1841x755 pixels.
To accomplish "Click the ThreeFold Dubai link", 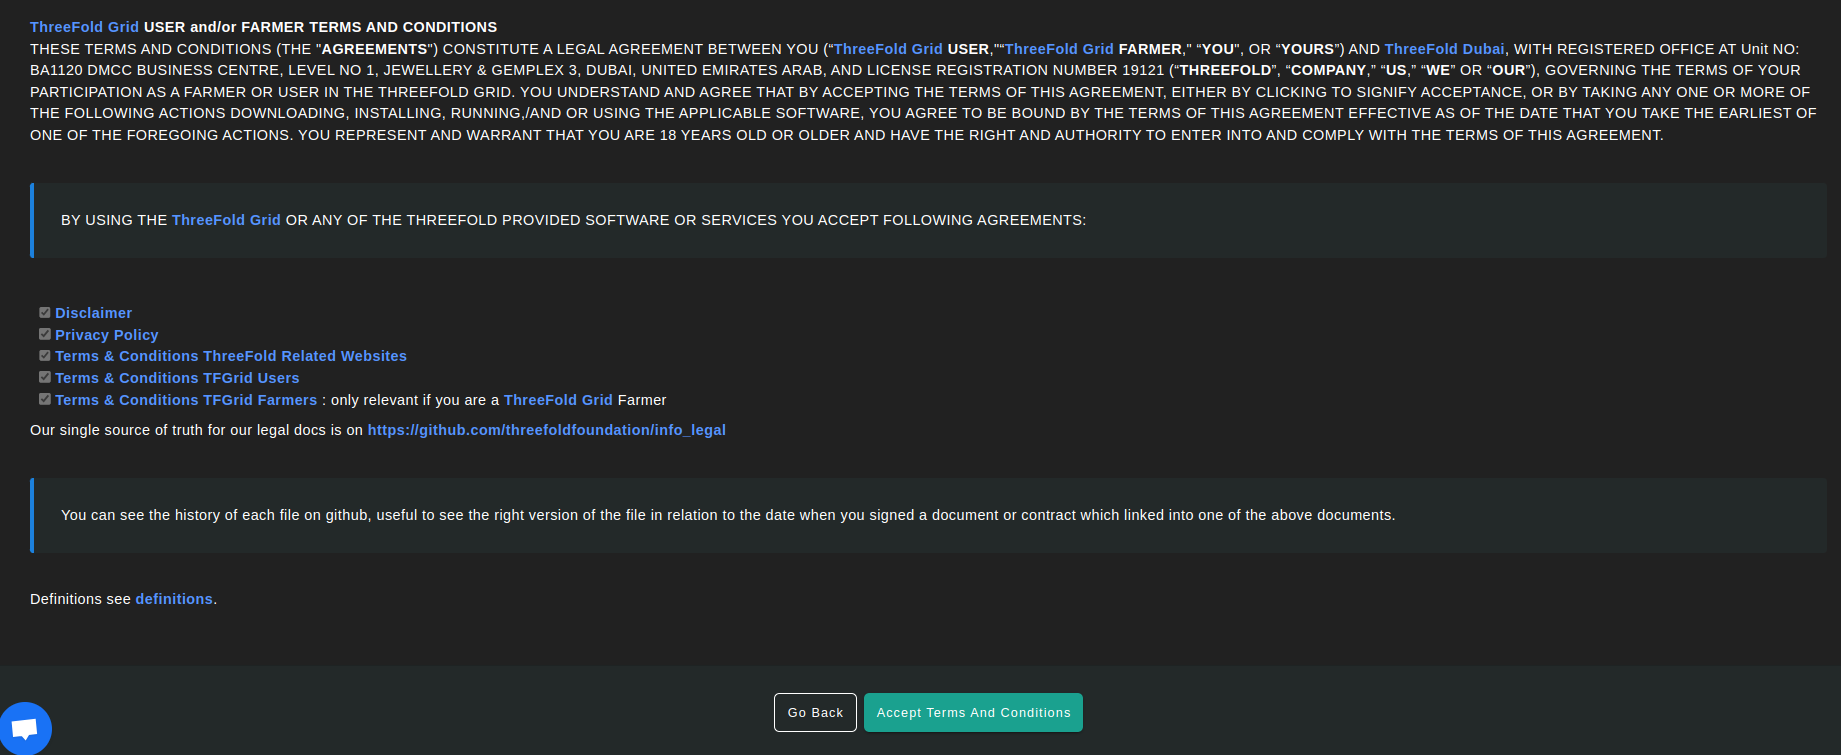I will tap(1444, 49).
